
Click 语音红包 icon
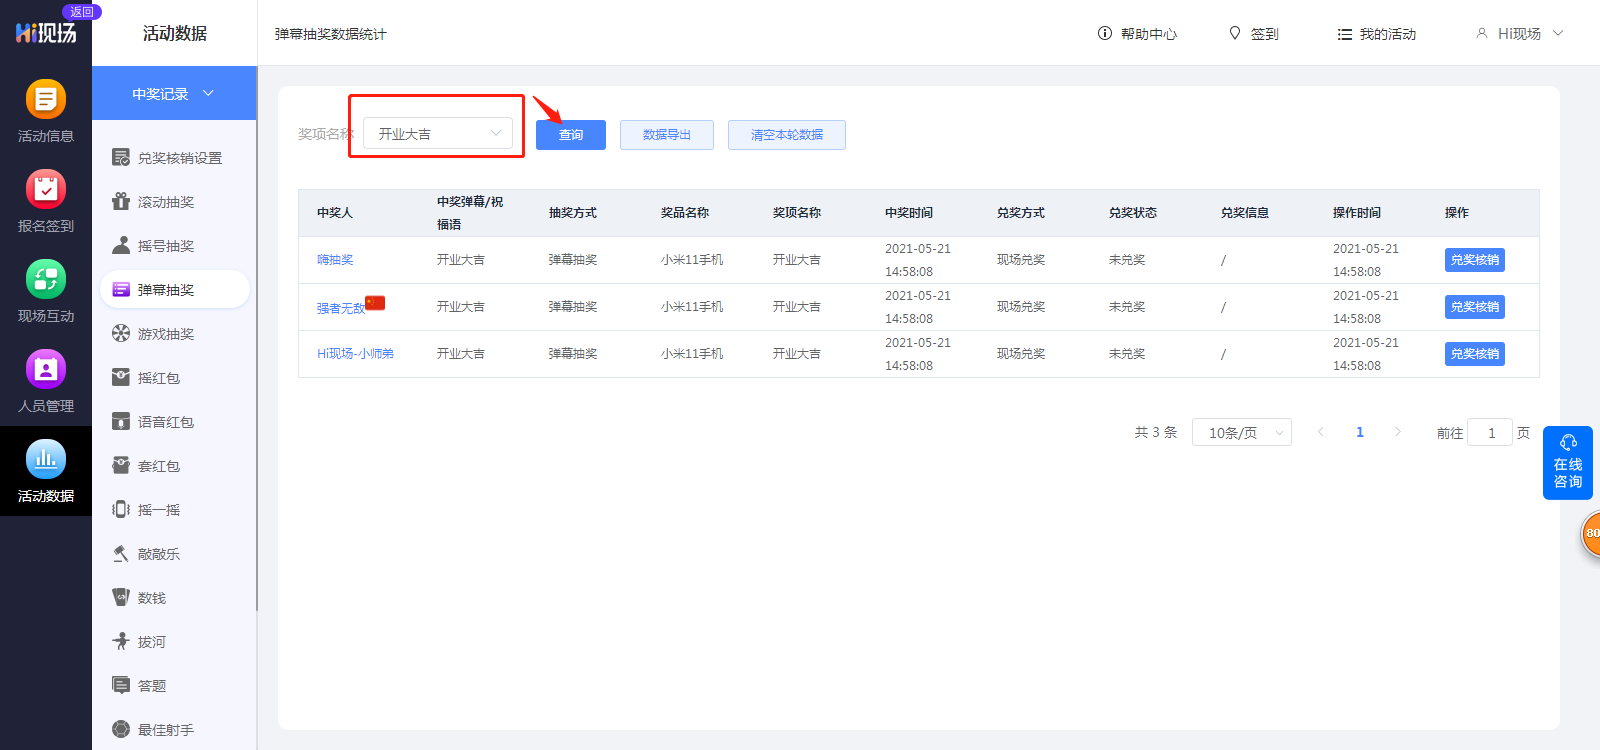(x=121, y=421)
